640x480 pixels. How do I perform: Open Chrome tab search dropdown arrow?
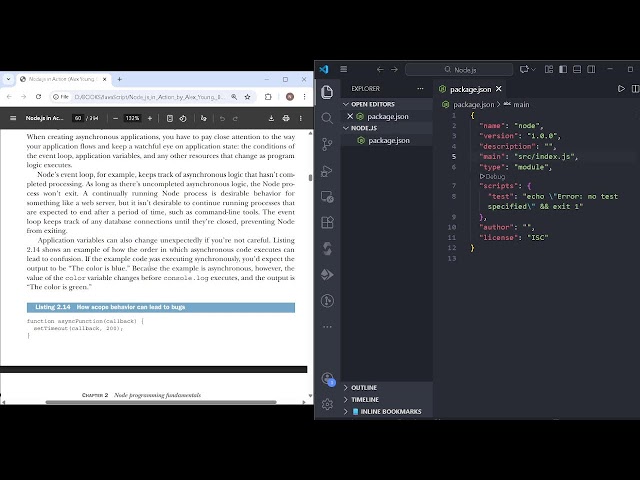point(8,79)
